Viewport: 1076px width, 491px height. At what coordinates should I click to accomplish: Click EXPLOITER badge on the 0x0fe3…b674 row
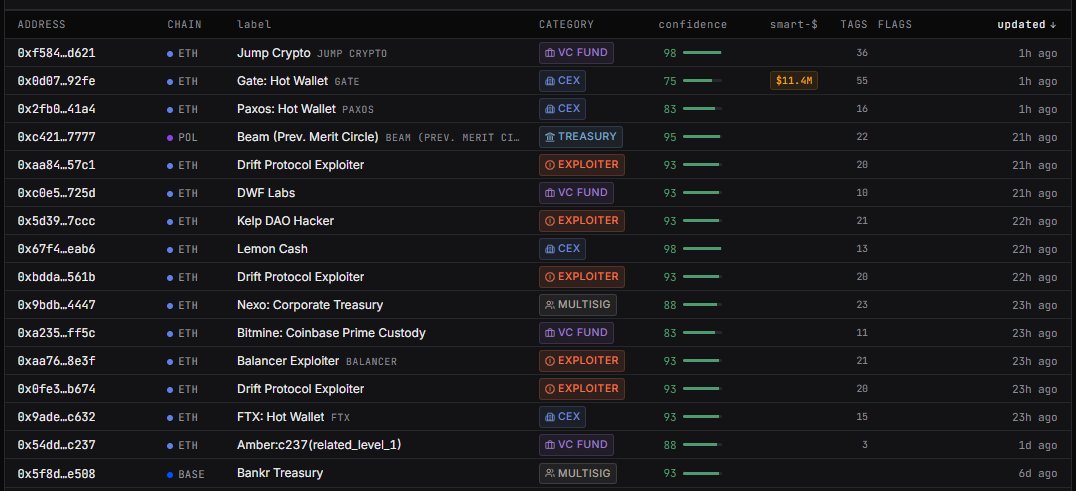point(581,389)
